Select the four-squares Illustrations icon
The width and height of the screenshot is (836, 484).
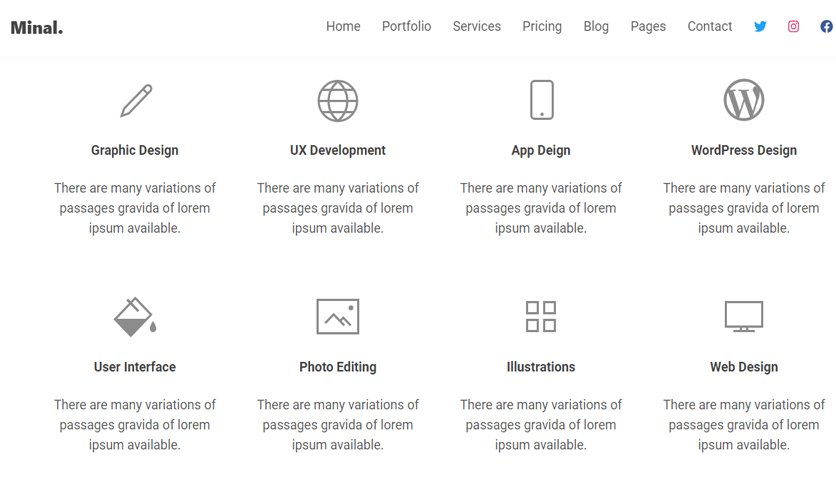(541, 317)
